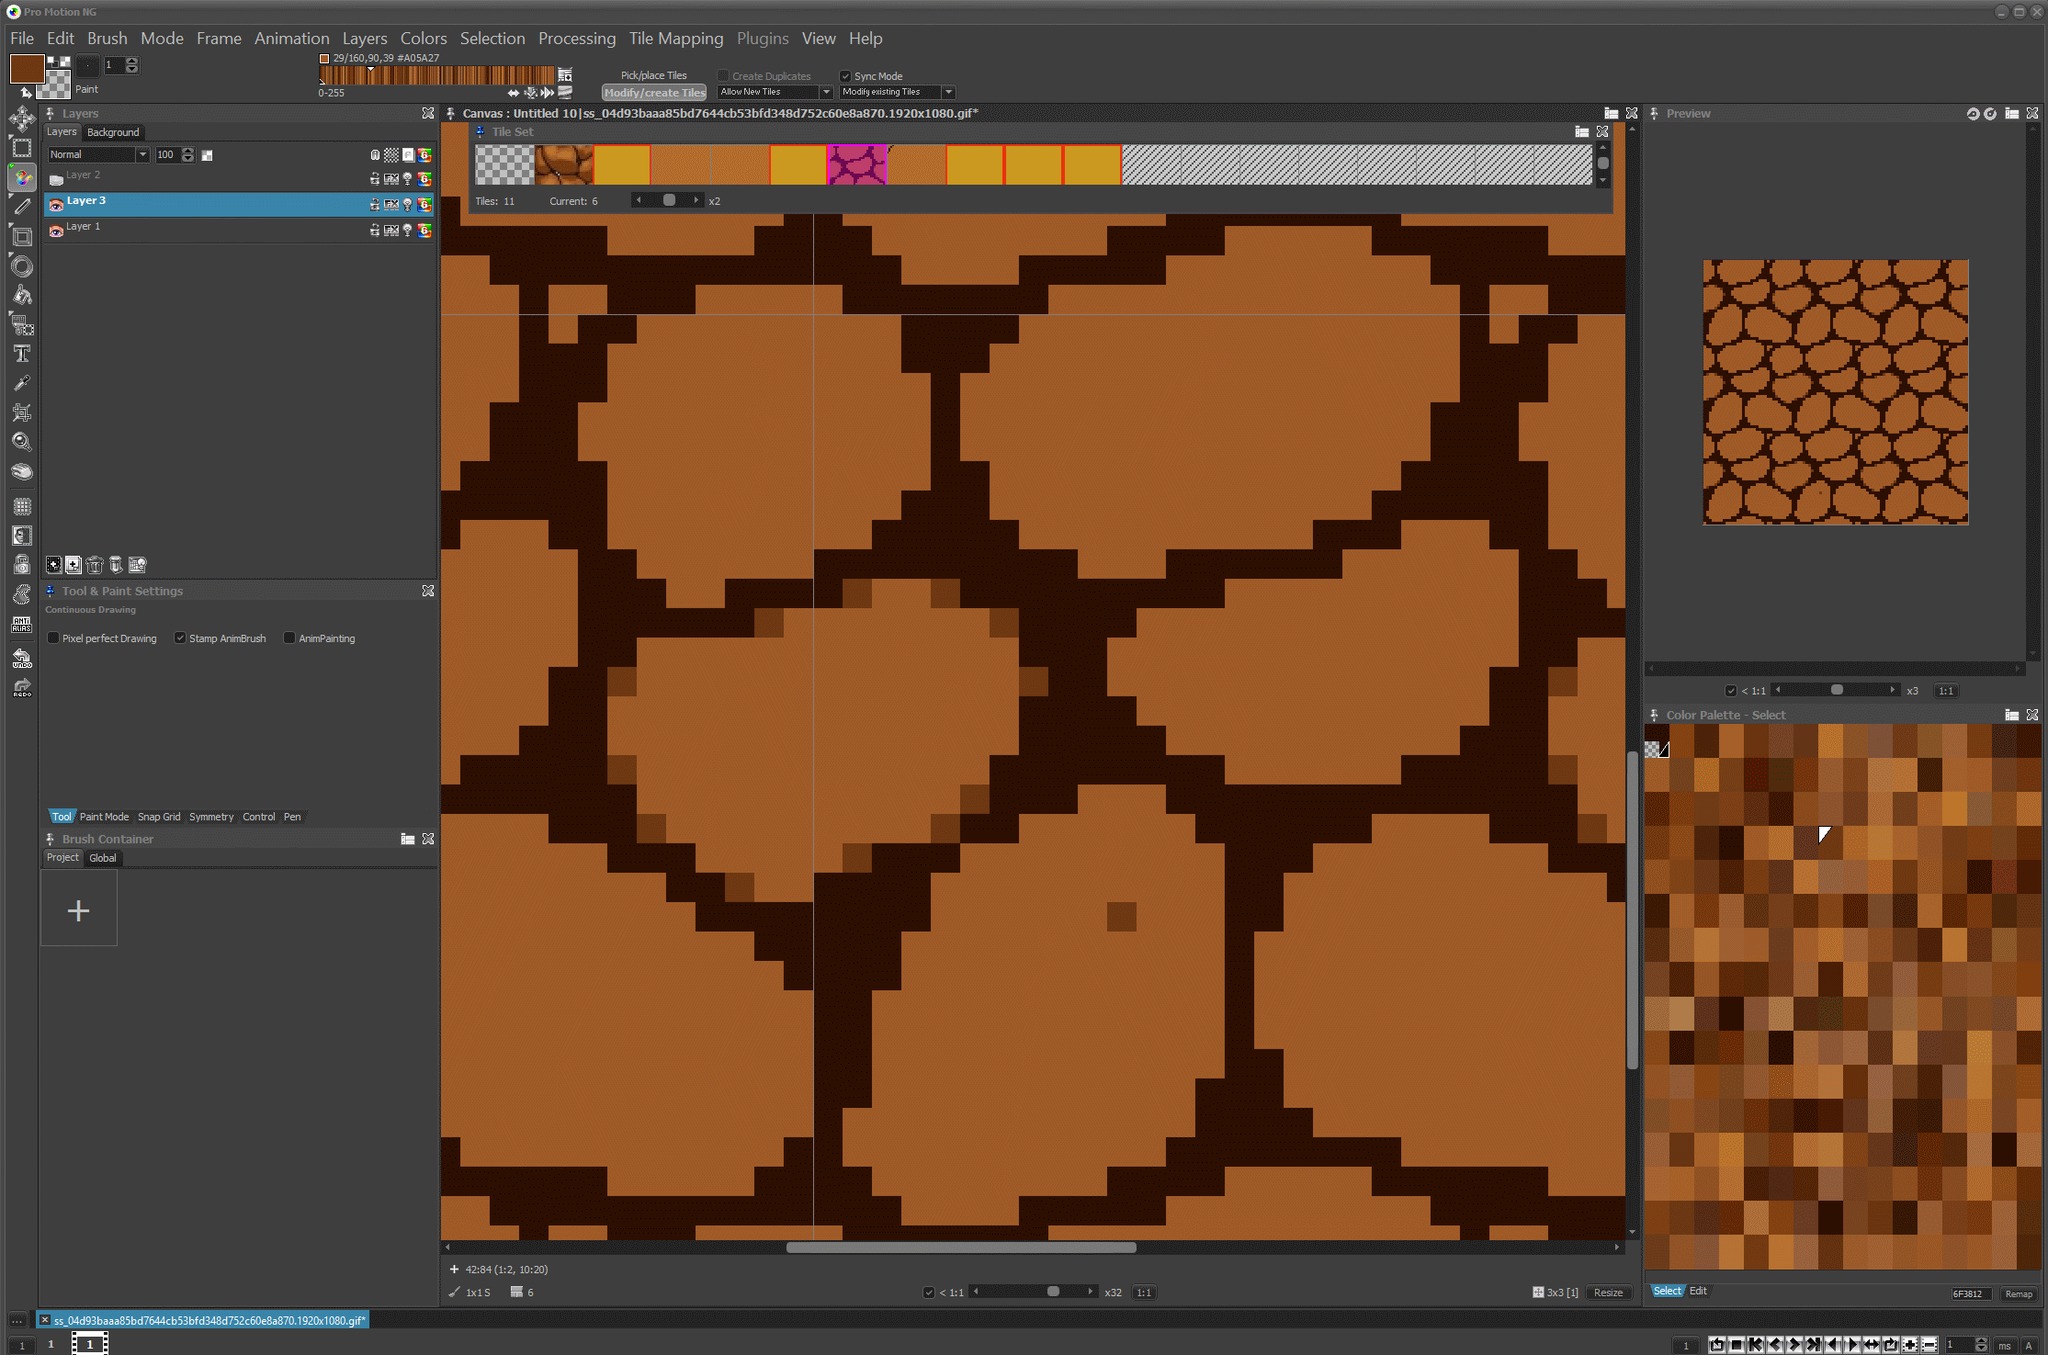
Task: Select the flood fill bucket tool
Action: 21,296
